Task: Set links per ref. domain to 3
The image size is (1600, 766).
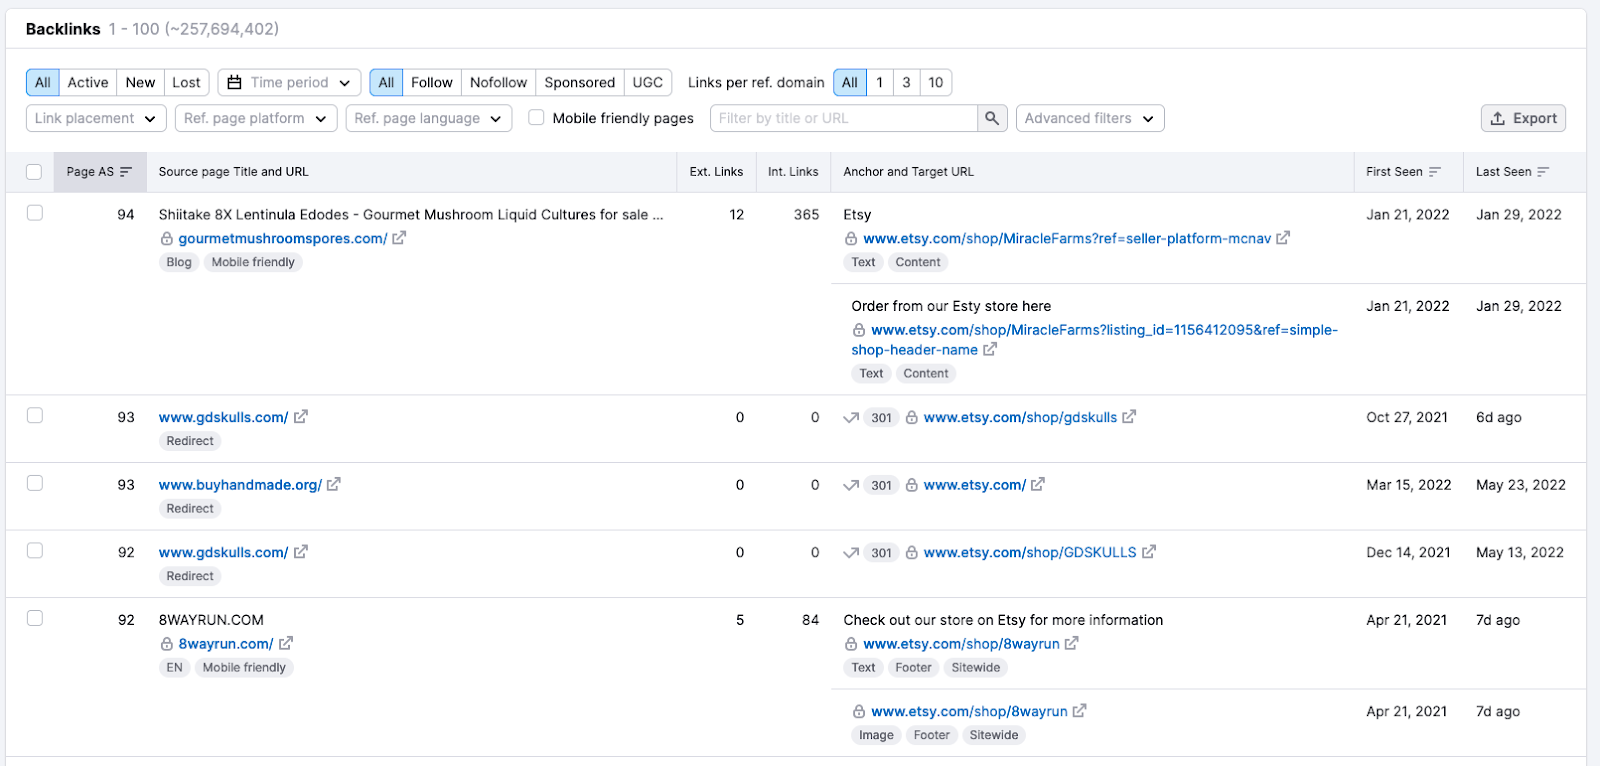Action: [907, 82]
